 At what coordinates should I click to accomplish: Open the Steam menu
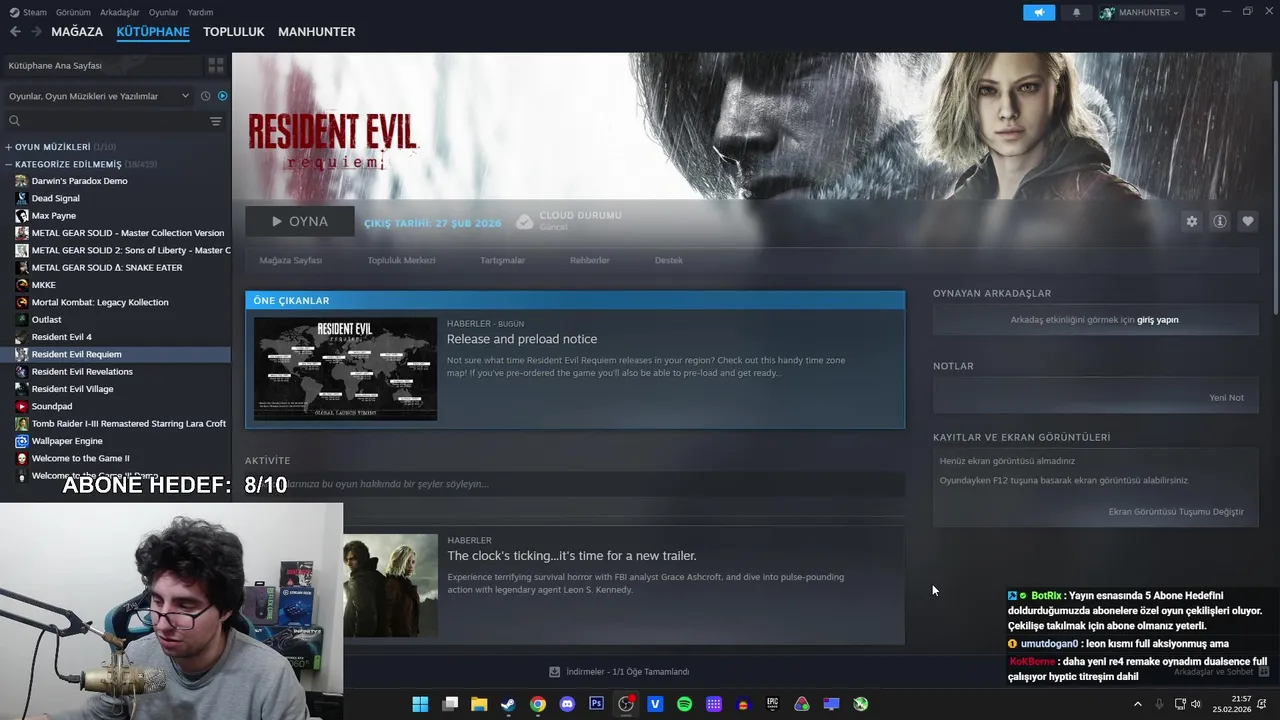tap(29, 12)
